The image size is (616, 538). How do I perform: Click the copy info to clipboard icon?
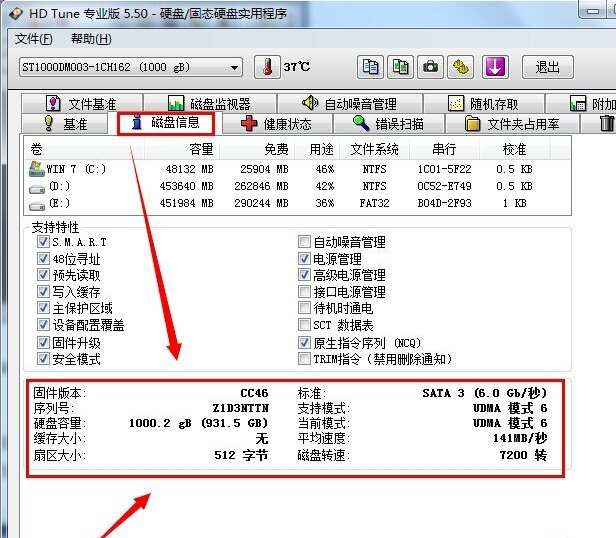(370, 67)
